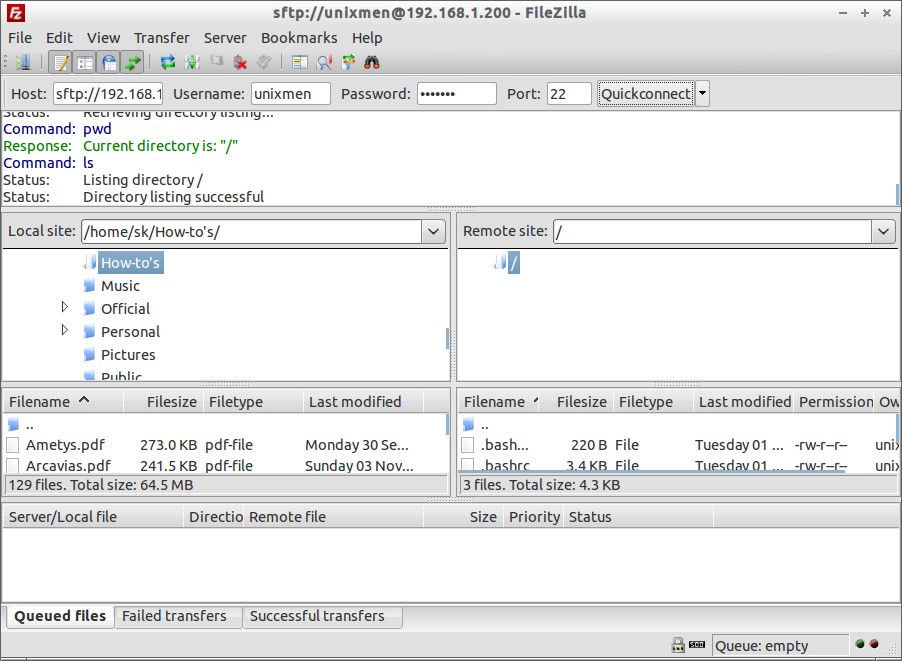The image size is (902, 661).
Task: Click the Music folder icon
Action: click(89, 285)
